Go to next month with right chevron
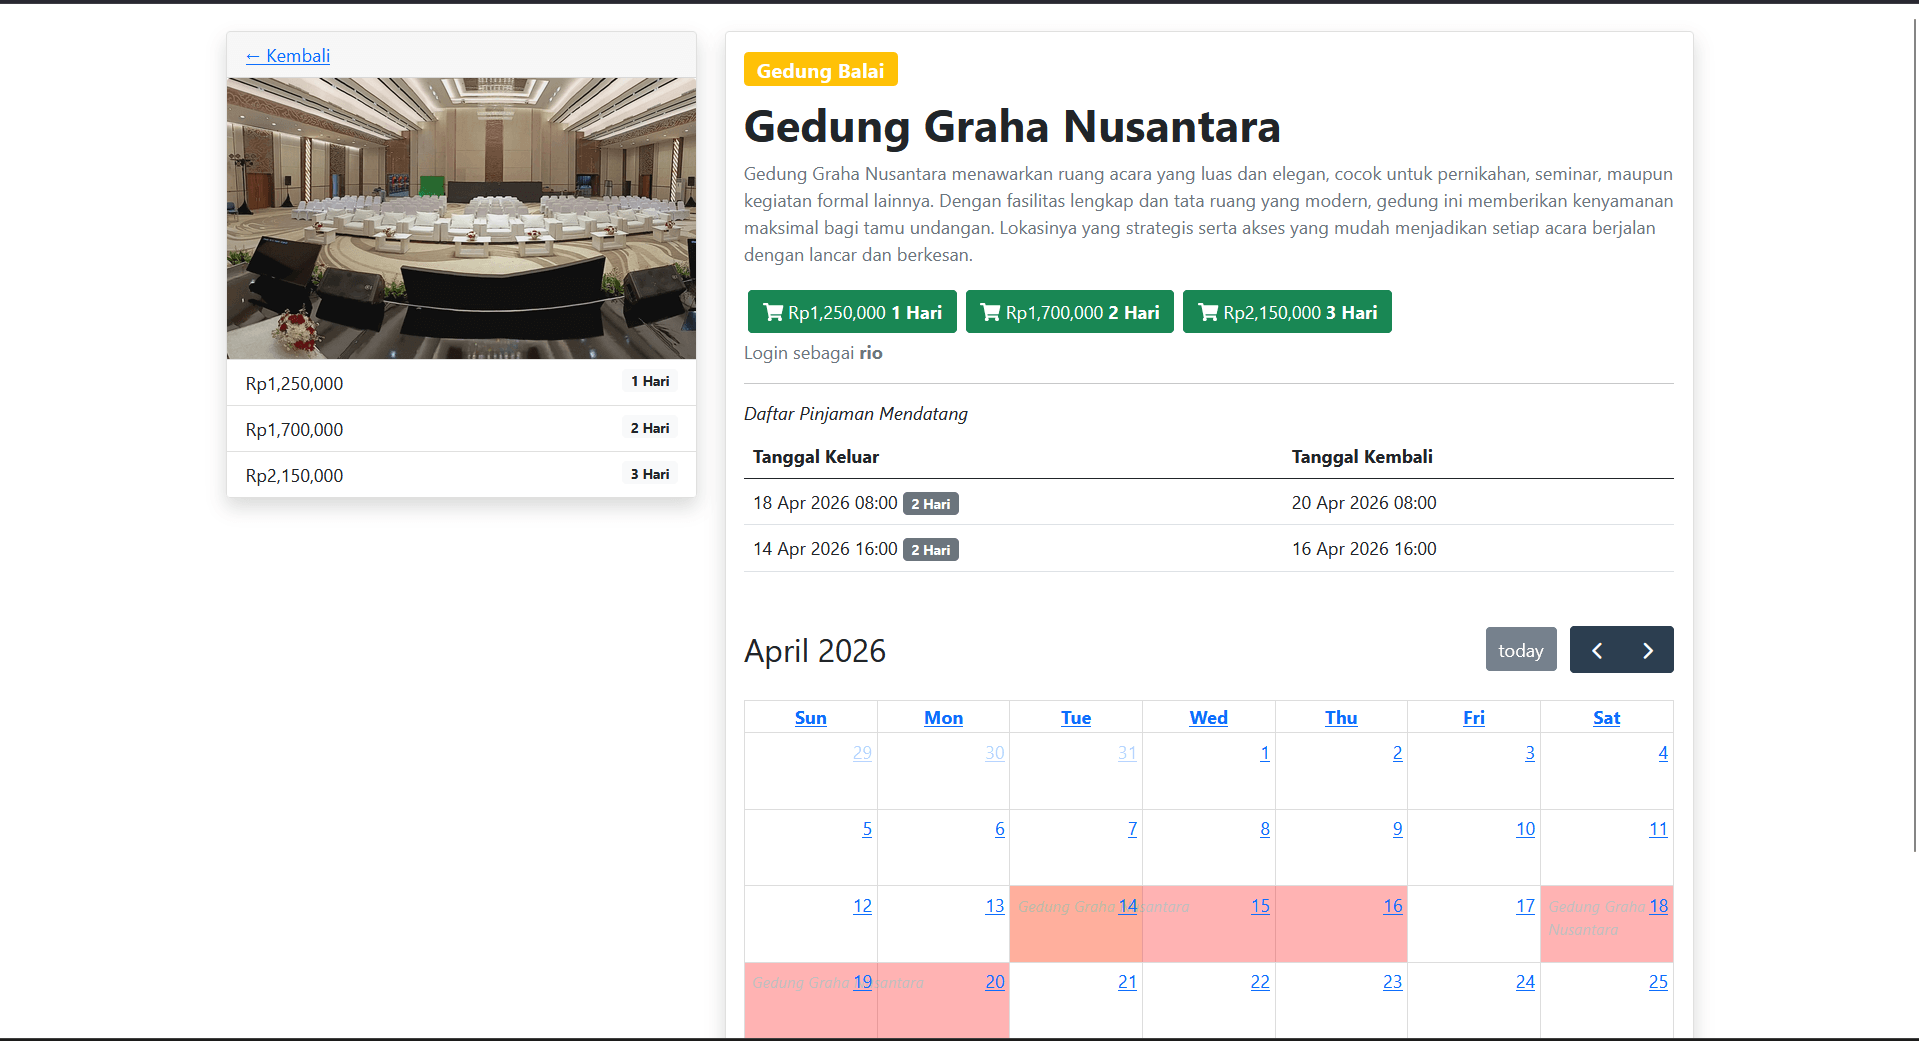This screenshot has height=1041, width=1919. click(x=1648, y=650)
